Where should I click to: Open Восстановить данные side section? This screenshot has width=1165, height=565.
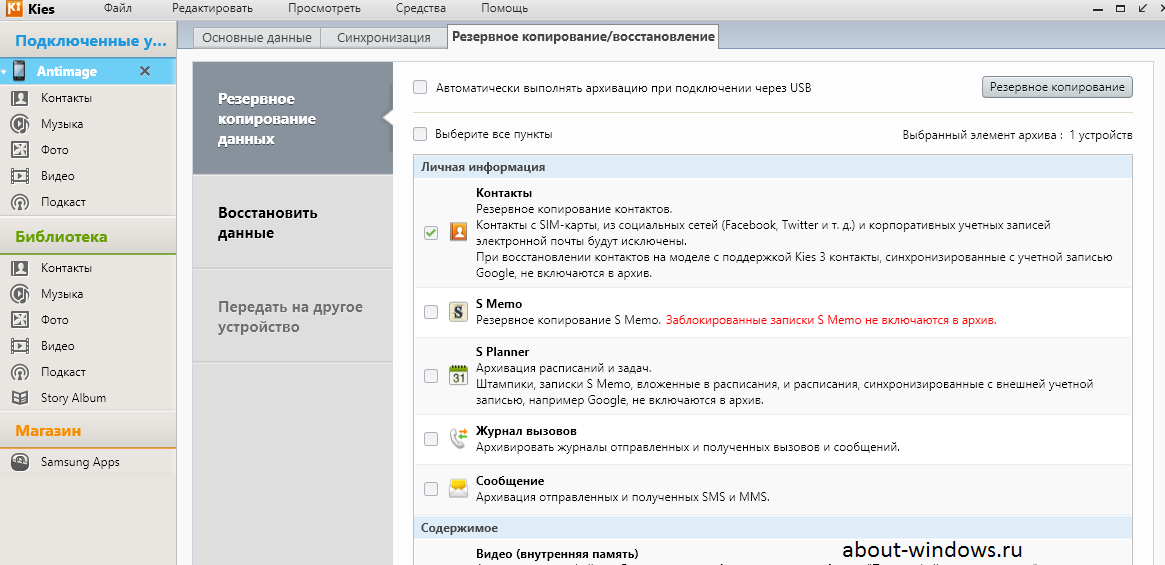(292, 222)
